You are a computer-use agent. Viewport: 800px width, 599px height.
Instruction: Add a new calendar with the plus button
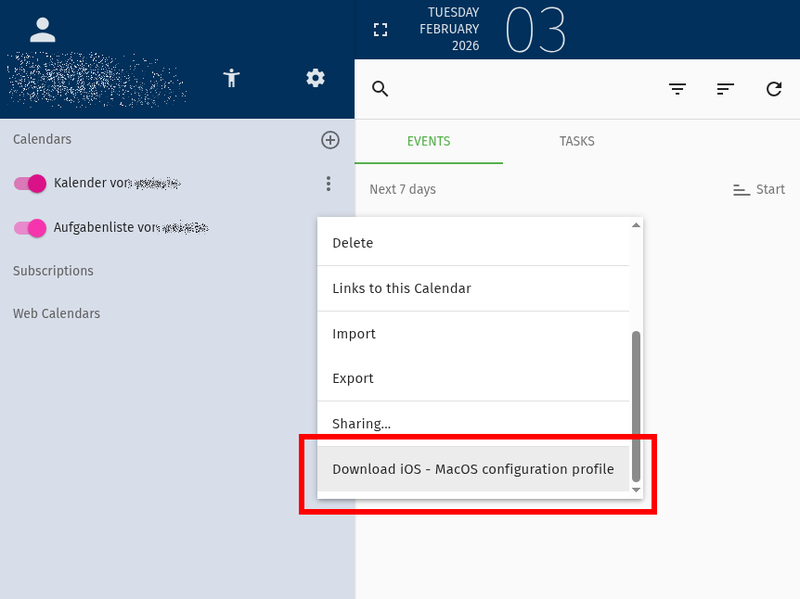coord(330,140)
